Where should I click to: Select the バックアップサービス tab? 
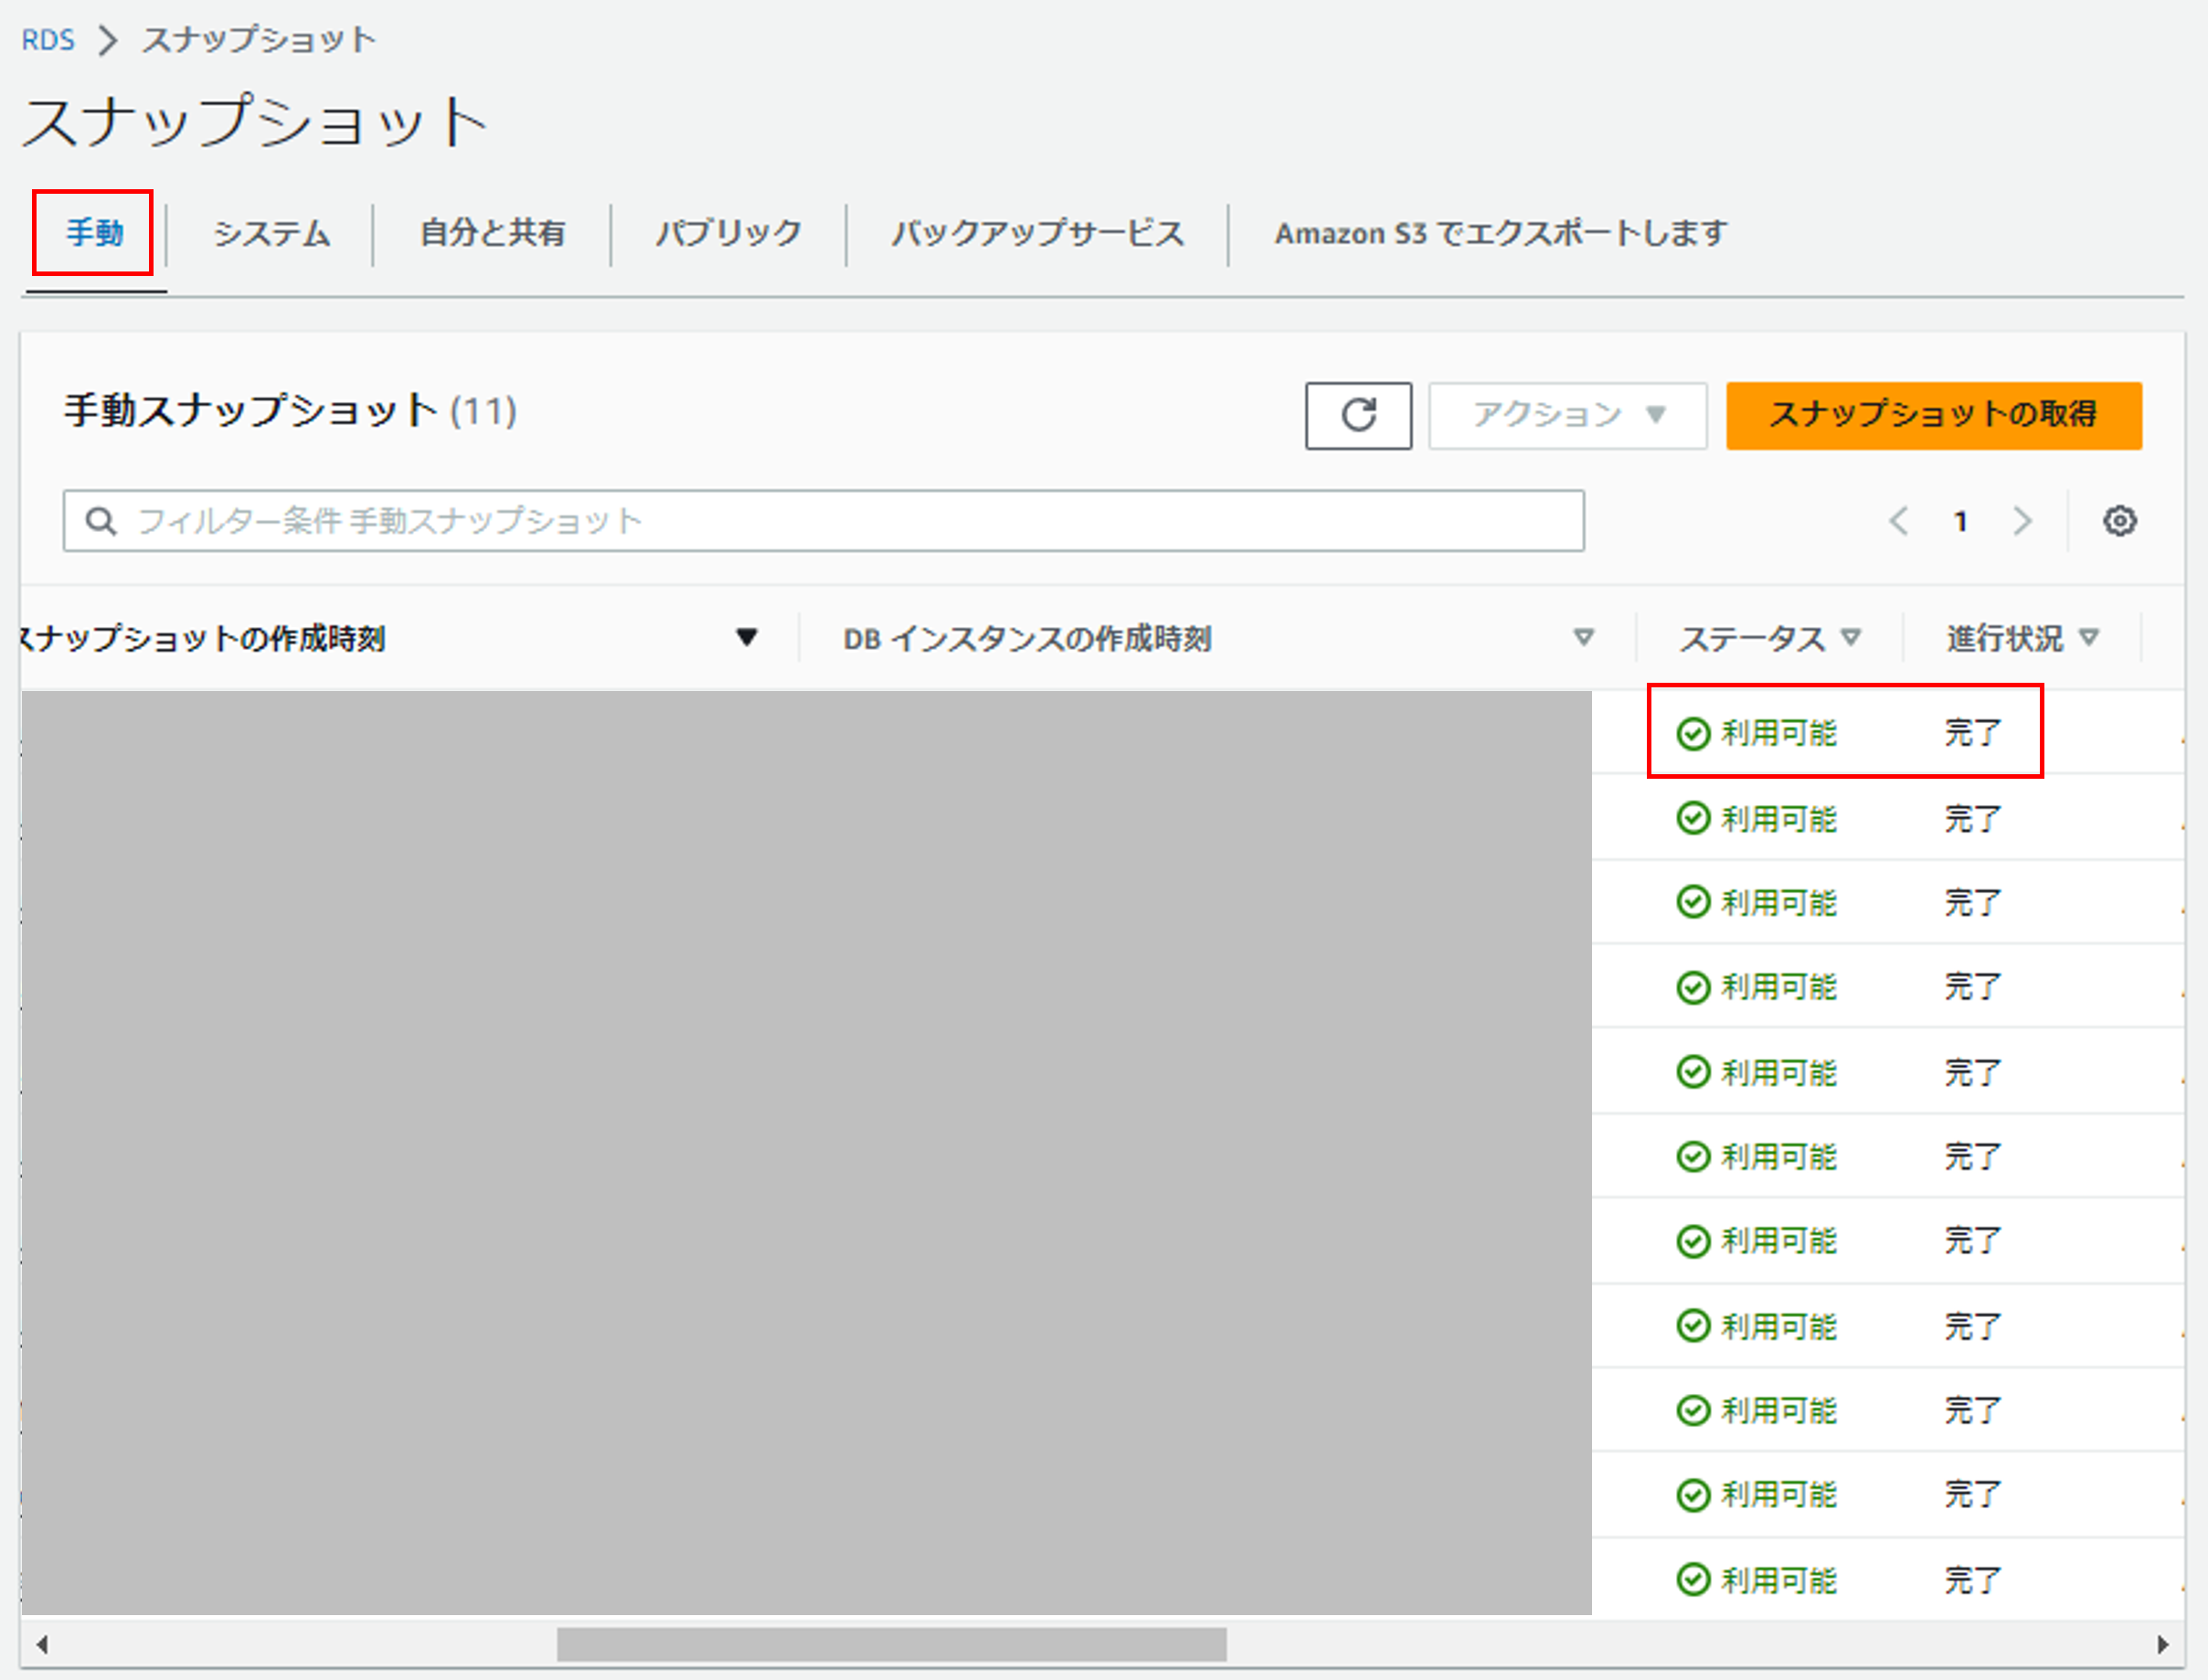1037,233
